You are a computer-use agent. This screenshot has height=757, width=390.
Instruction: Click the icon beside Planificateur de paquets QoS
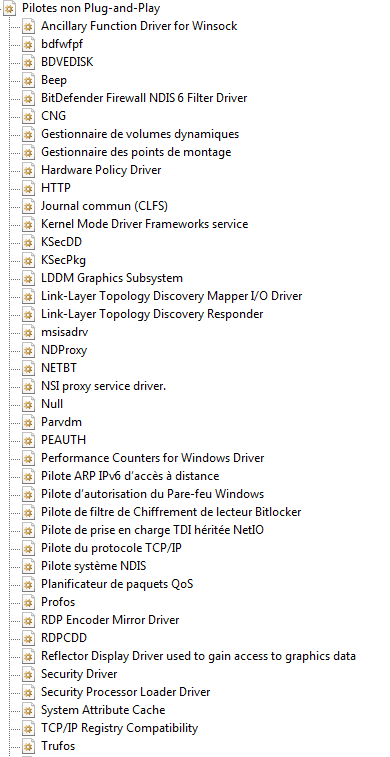[28, 585]
